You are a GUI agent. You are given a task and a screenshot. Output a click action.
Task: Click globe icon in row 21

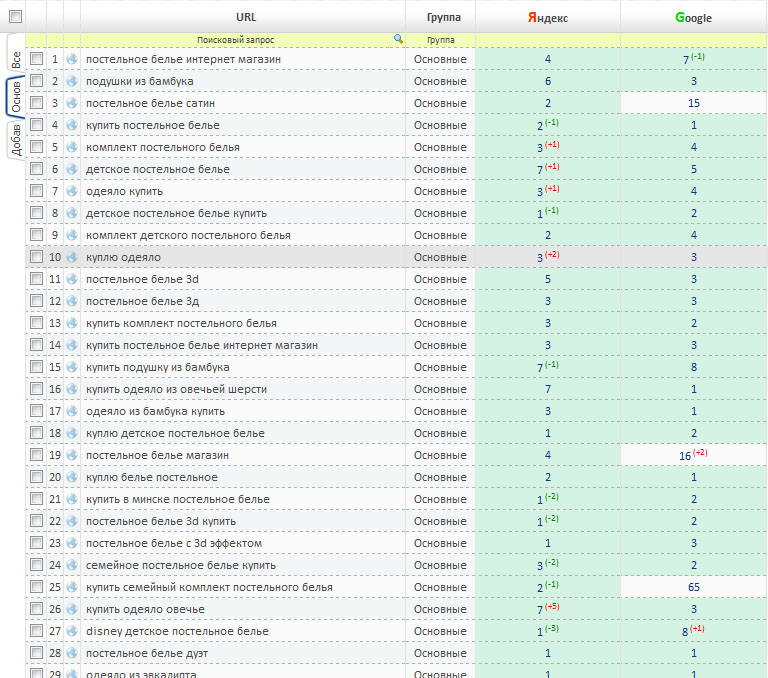72,499
